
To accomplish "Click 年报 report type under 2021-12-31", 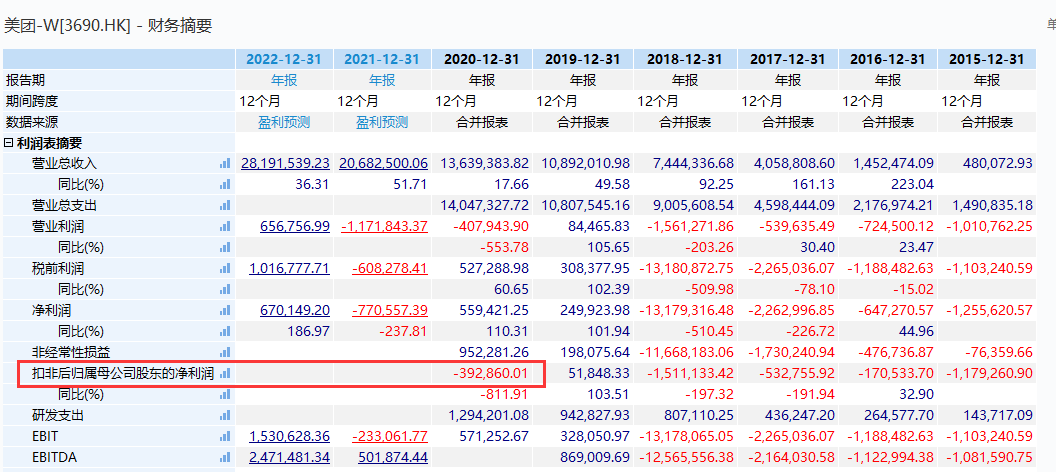I will (382, 80).
